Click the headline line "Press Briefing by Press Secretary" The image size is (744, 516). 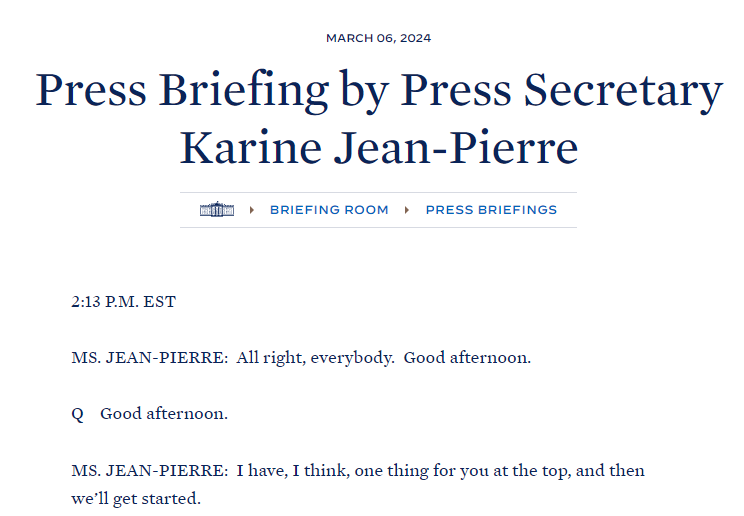[378, 91]
